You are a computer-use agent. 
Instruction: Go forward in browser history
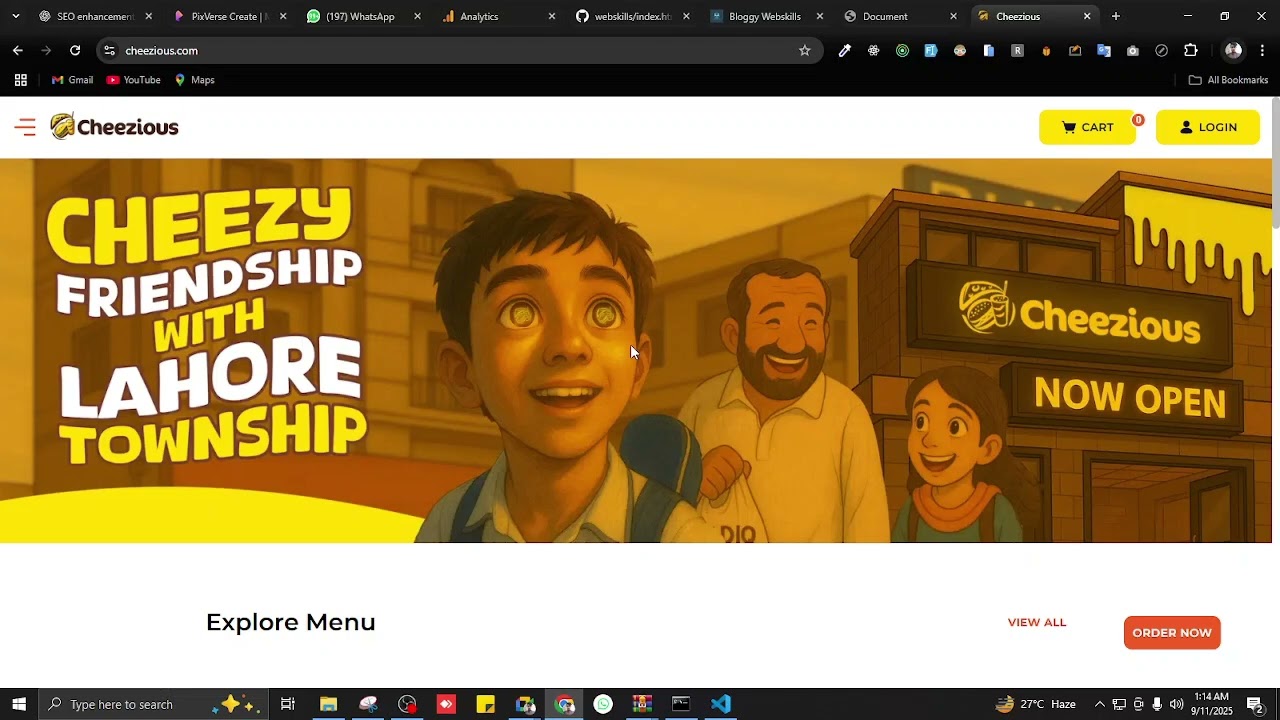tap(46, 50)
